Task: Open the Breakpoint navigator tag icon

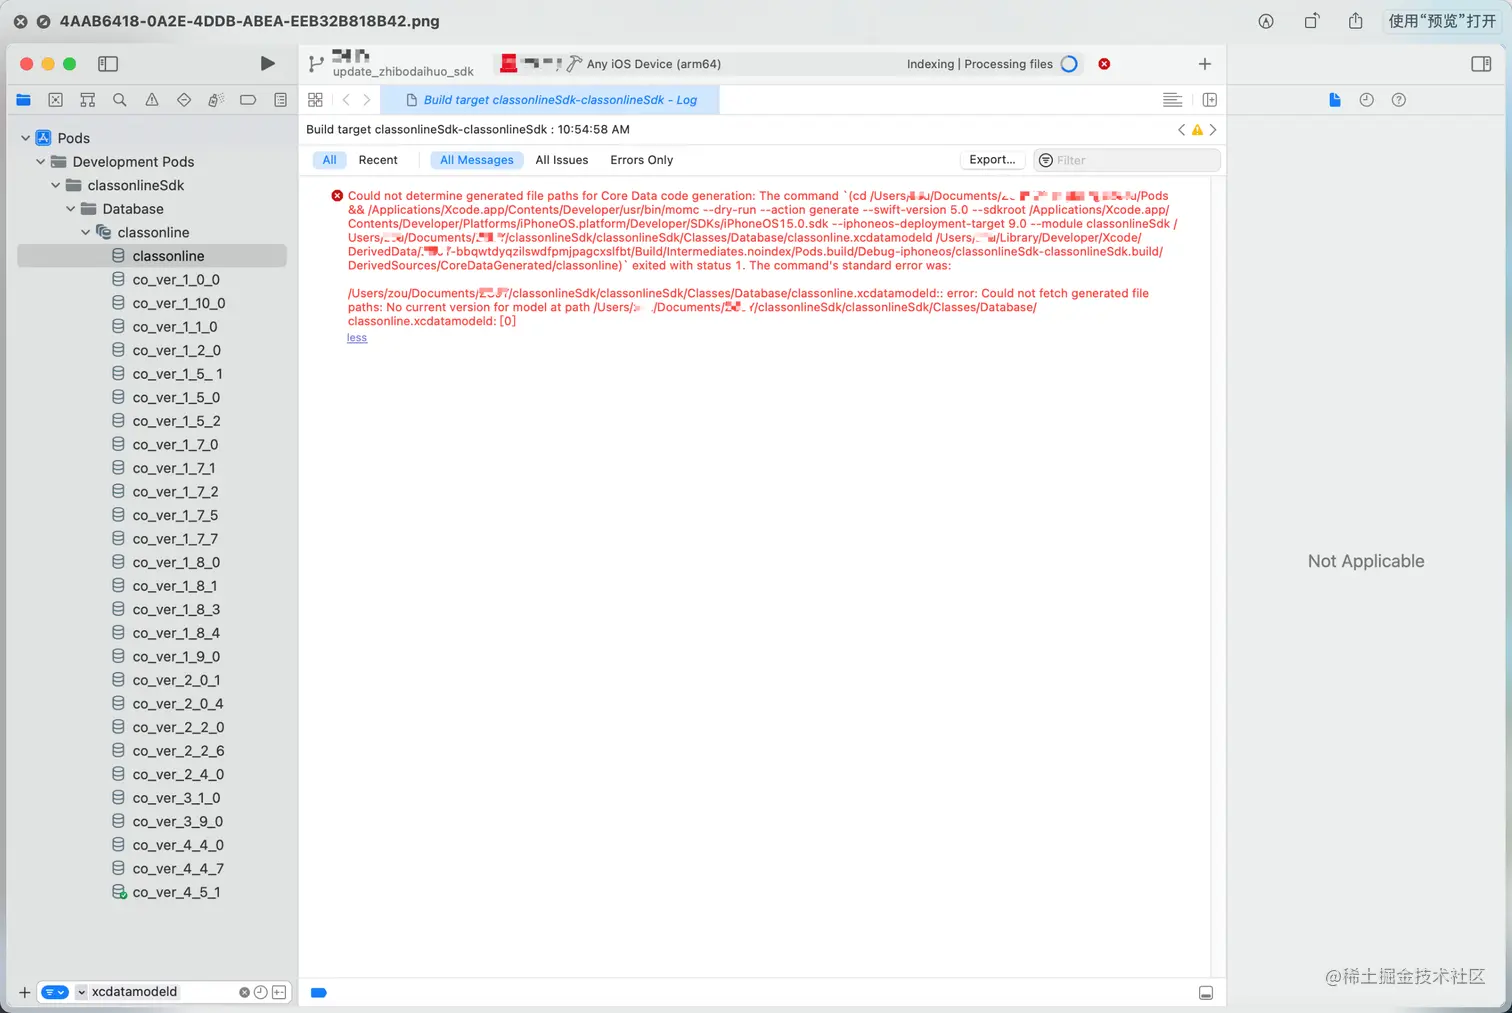Action: coord(246,100)
